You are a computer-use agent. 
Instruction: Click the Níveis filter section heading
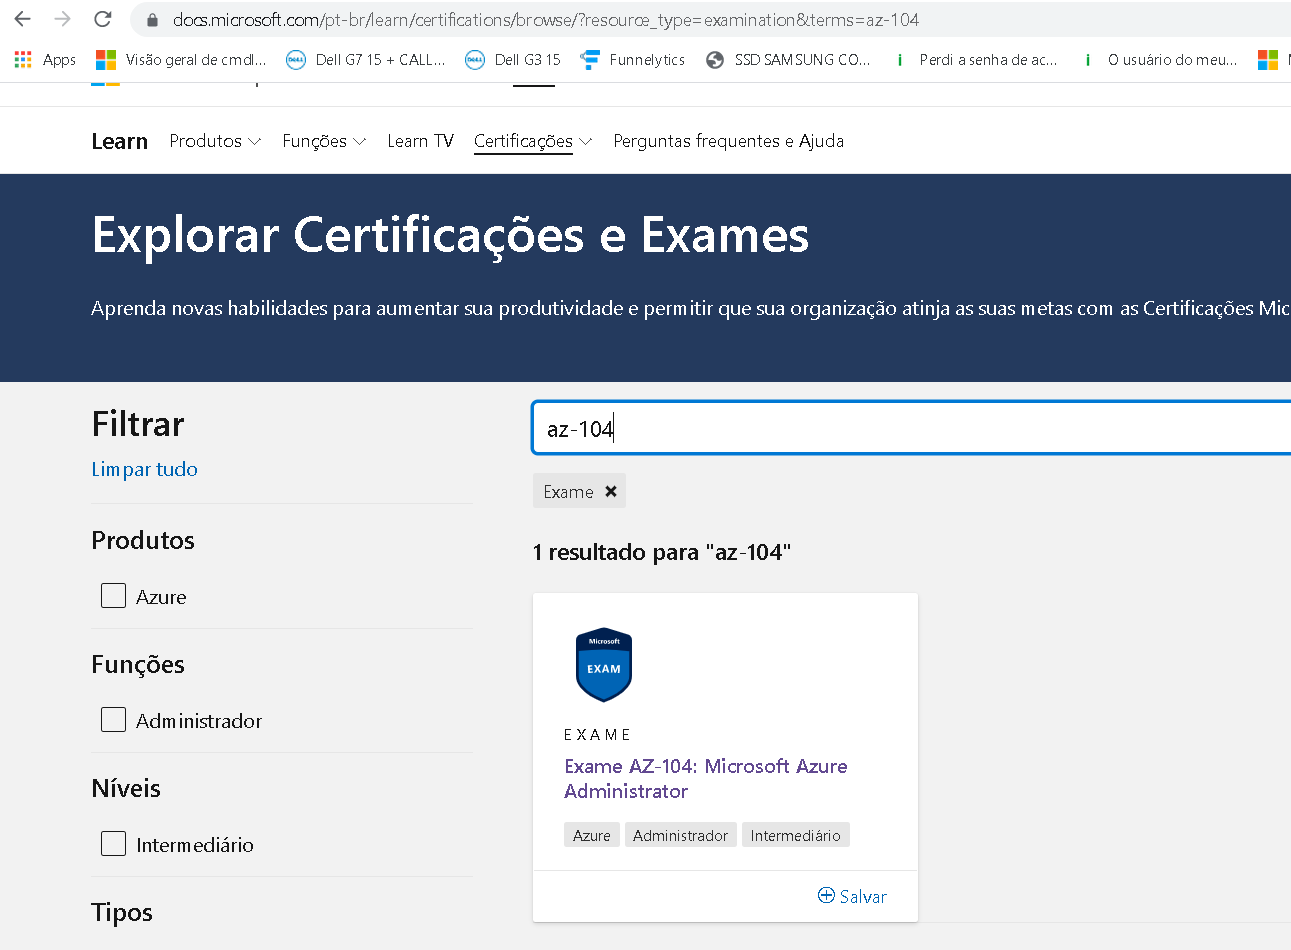pos(125,788)
